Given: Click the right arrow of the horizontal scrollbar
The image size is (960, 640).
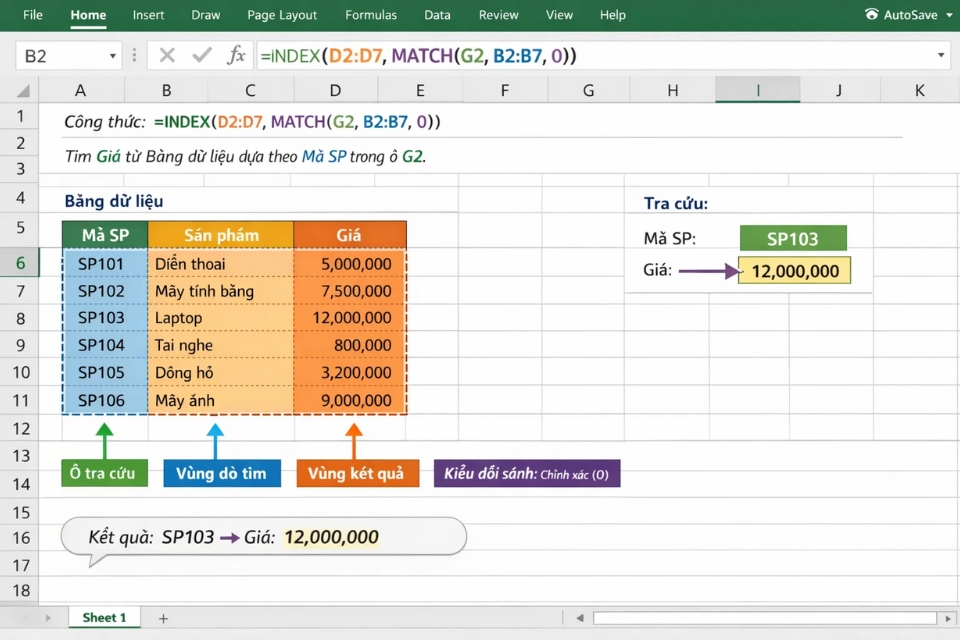Looking at the screenshot, I should pyautogui.click(x=948, y=618).
